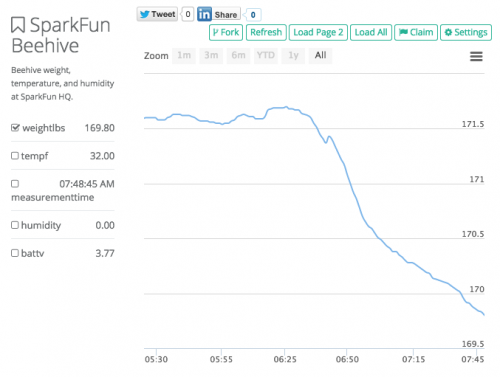The image size is (500, 377).
Task: Click the Load All button
Action: pos(371,32)
